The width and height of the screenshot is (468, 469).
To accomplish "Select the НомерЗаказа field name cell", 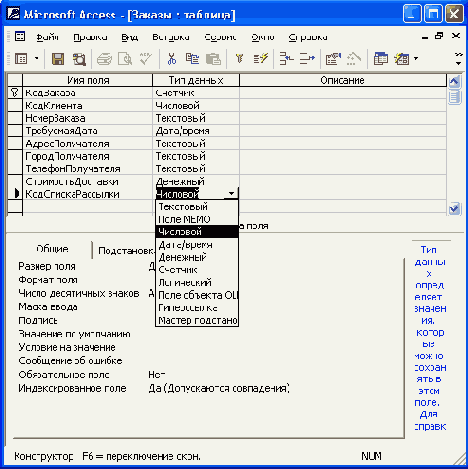I will [87, 118].
